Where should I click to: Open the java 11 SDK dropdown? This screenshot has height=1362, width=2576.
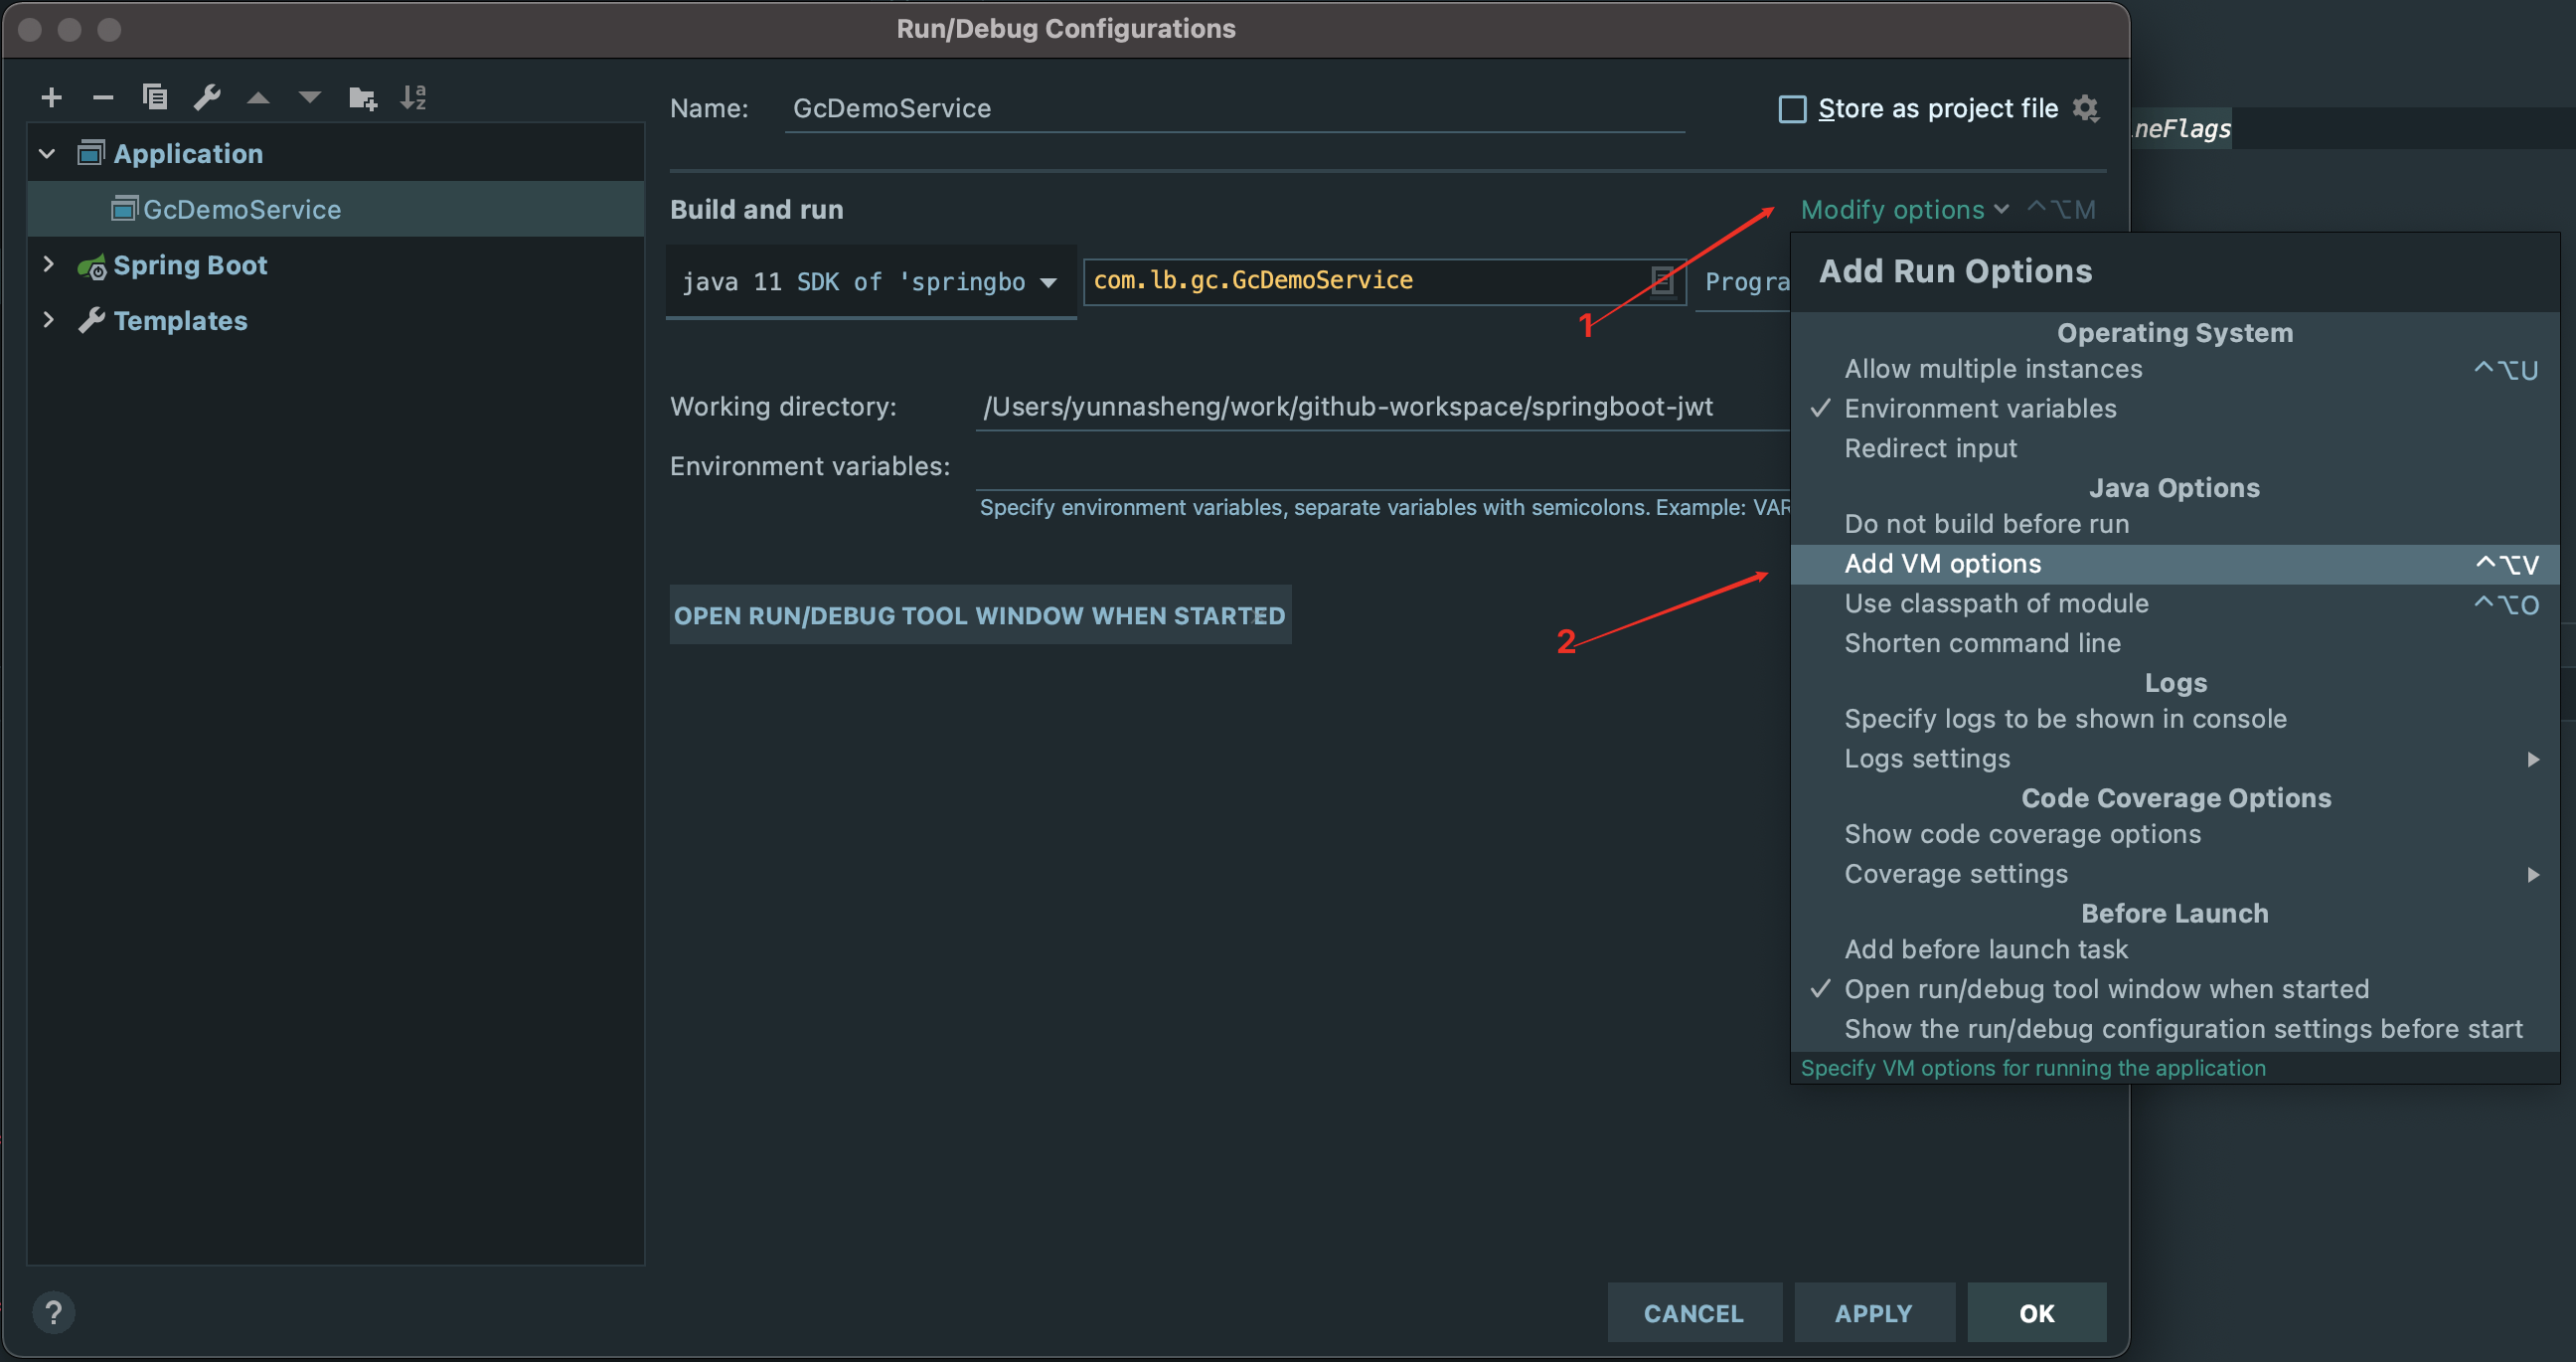[x=869, y=282]
